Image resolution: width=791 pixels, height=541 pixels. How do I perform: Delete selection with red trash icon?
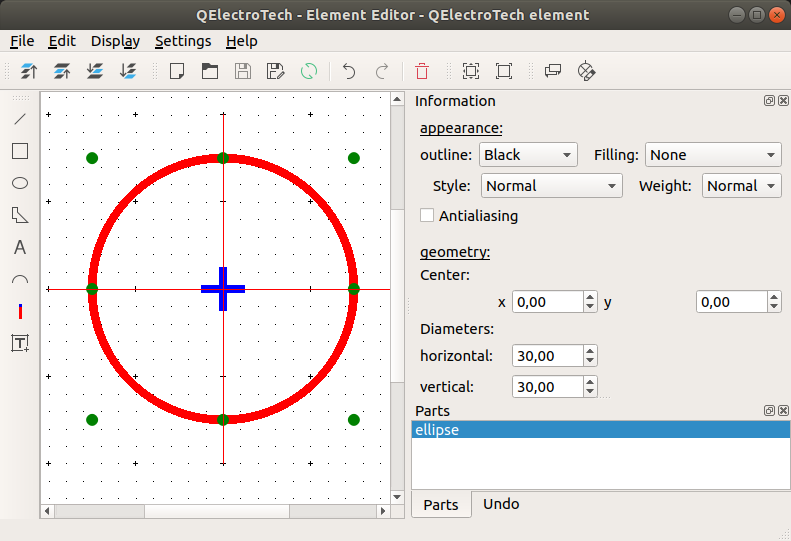(422, 71)
